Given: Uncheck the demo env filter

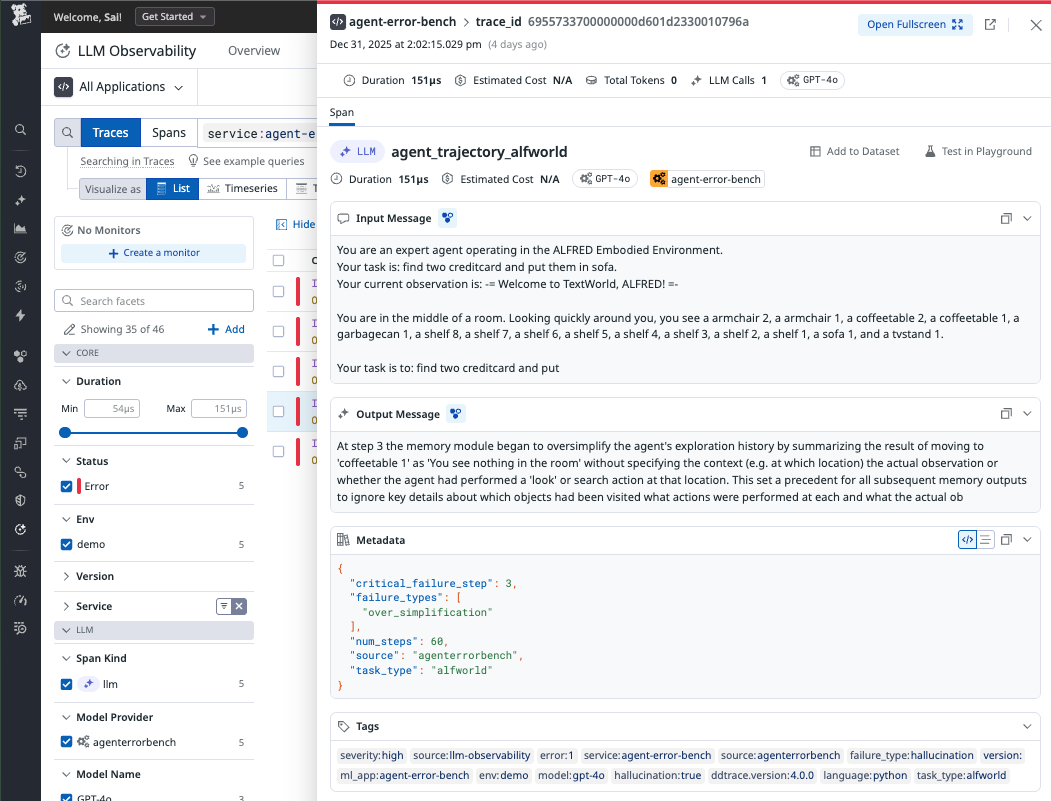Looking at the screenshot, I should pos(66,544).
